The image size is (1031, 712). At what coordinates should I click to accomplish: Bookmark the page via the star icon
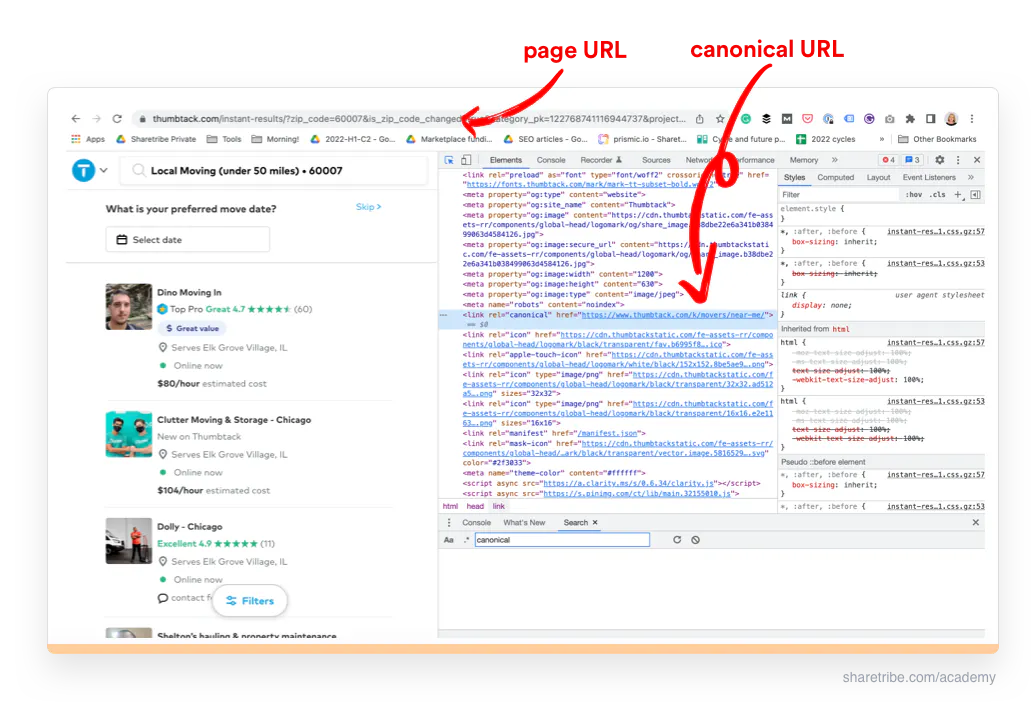point(718,117)
